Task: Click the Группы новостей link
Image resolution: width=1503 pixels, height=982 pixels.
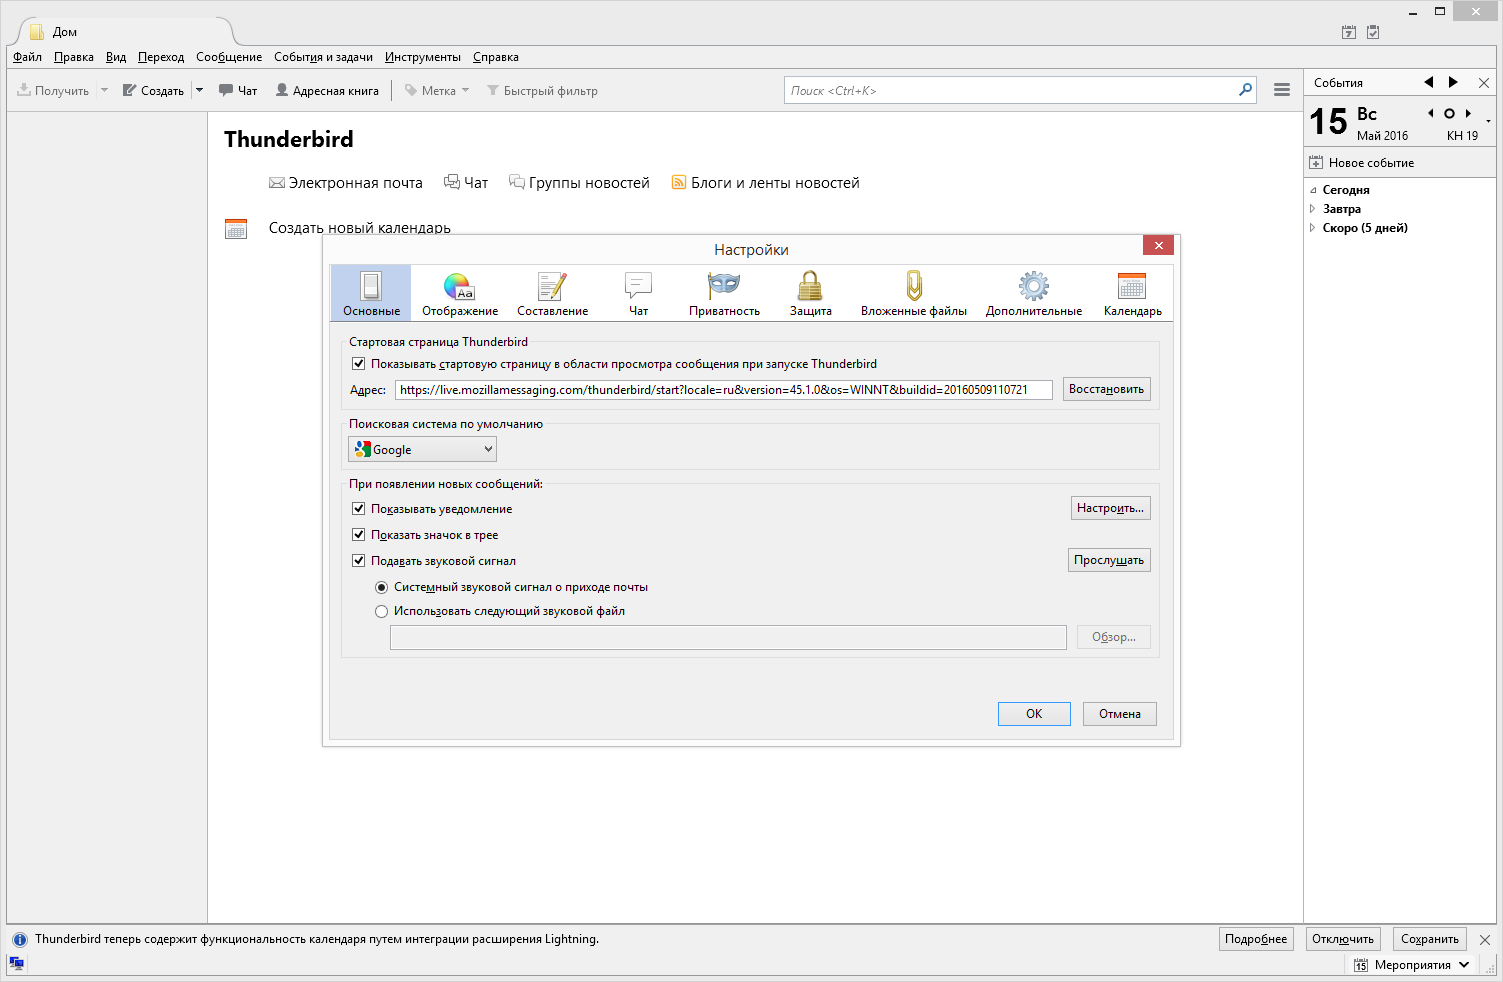Action: (579, 183)
